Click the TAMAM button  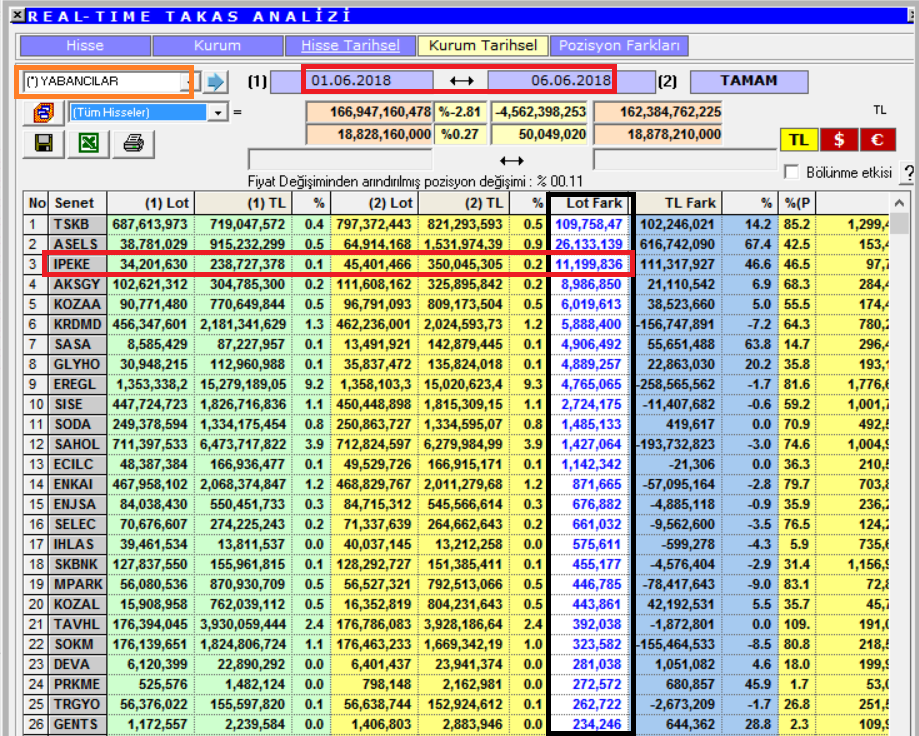(749, 81)
